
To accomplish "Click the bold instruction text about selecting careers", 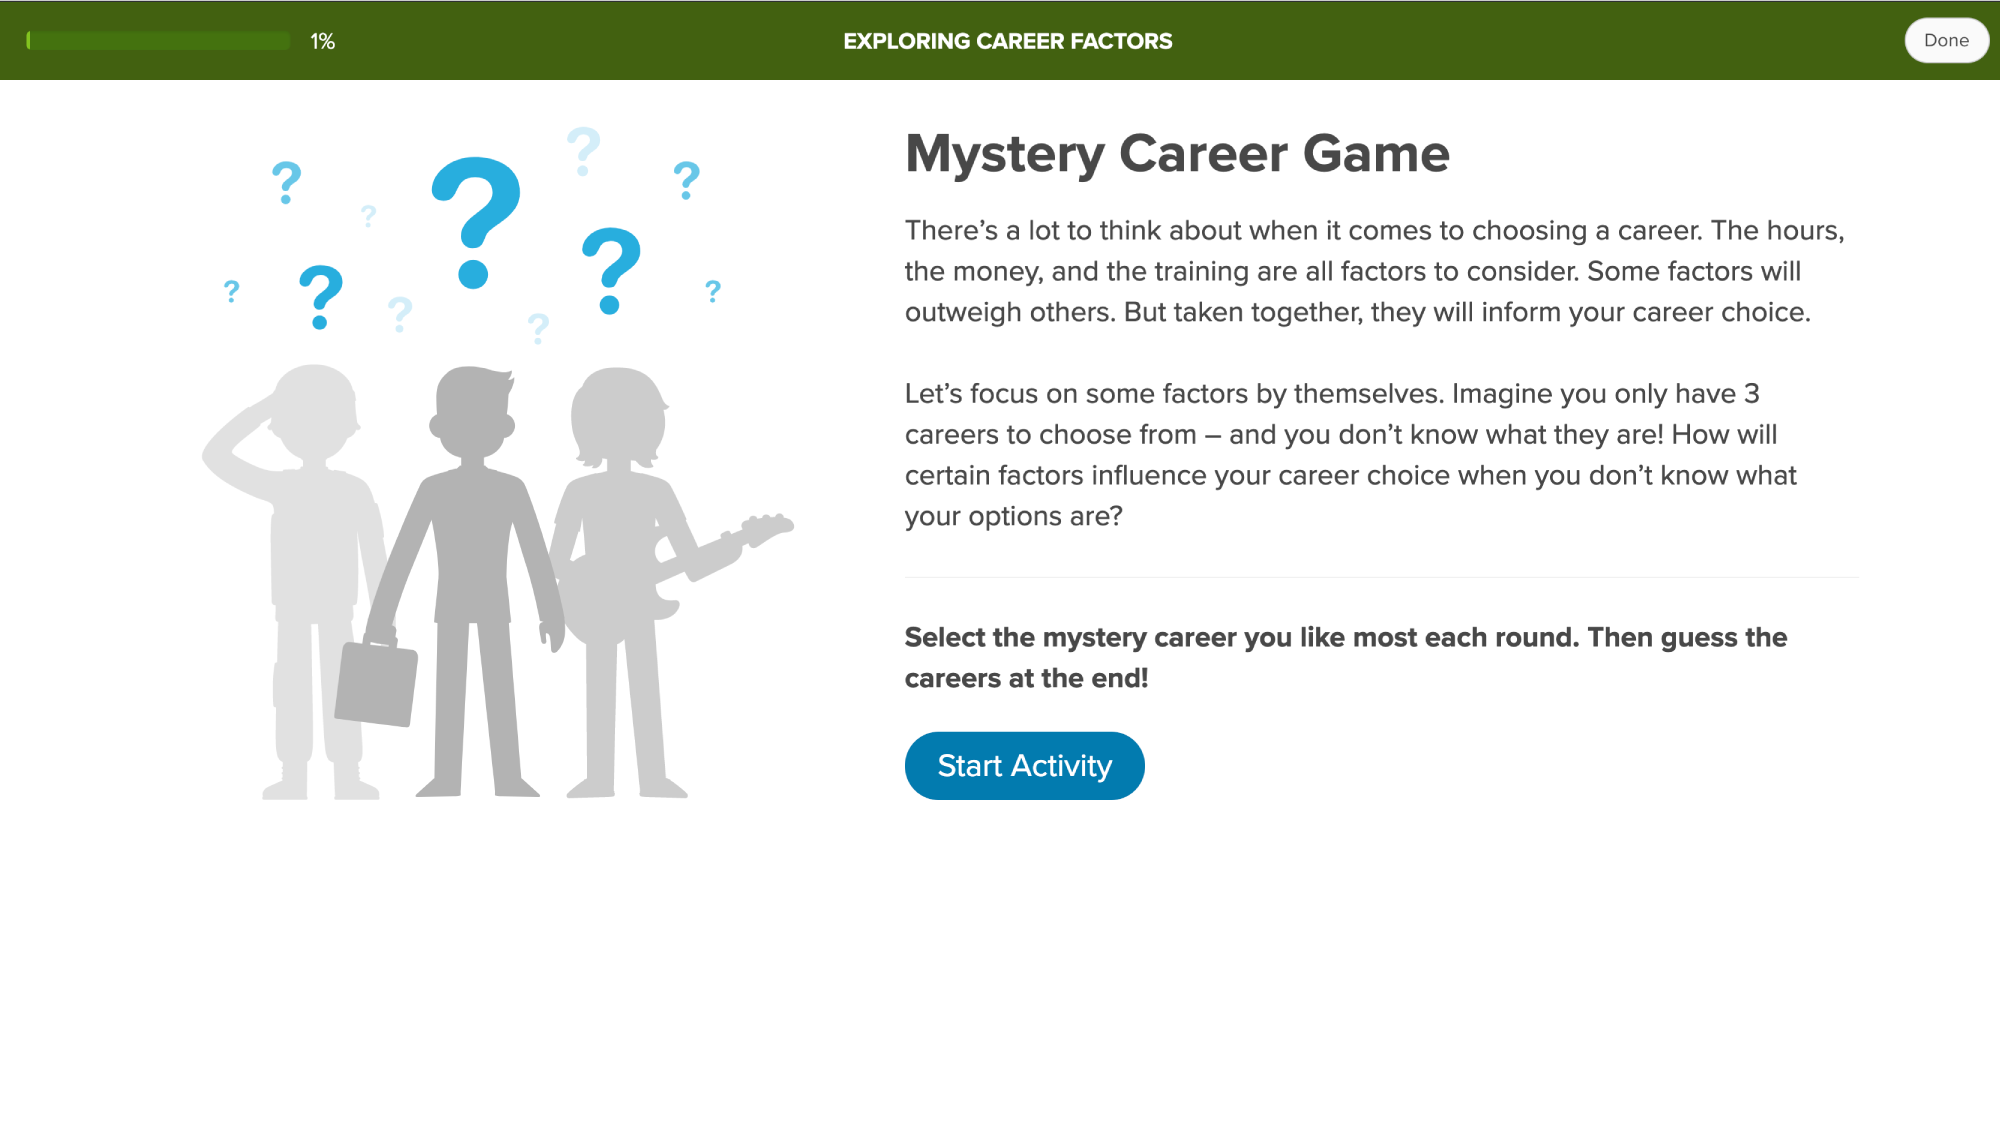I will click(x=1345, y=658).
